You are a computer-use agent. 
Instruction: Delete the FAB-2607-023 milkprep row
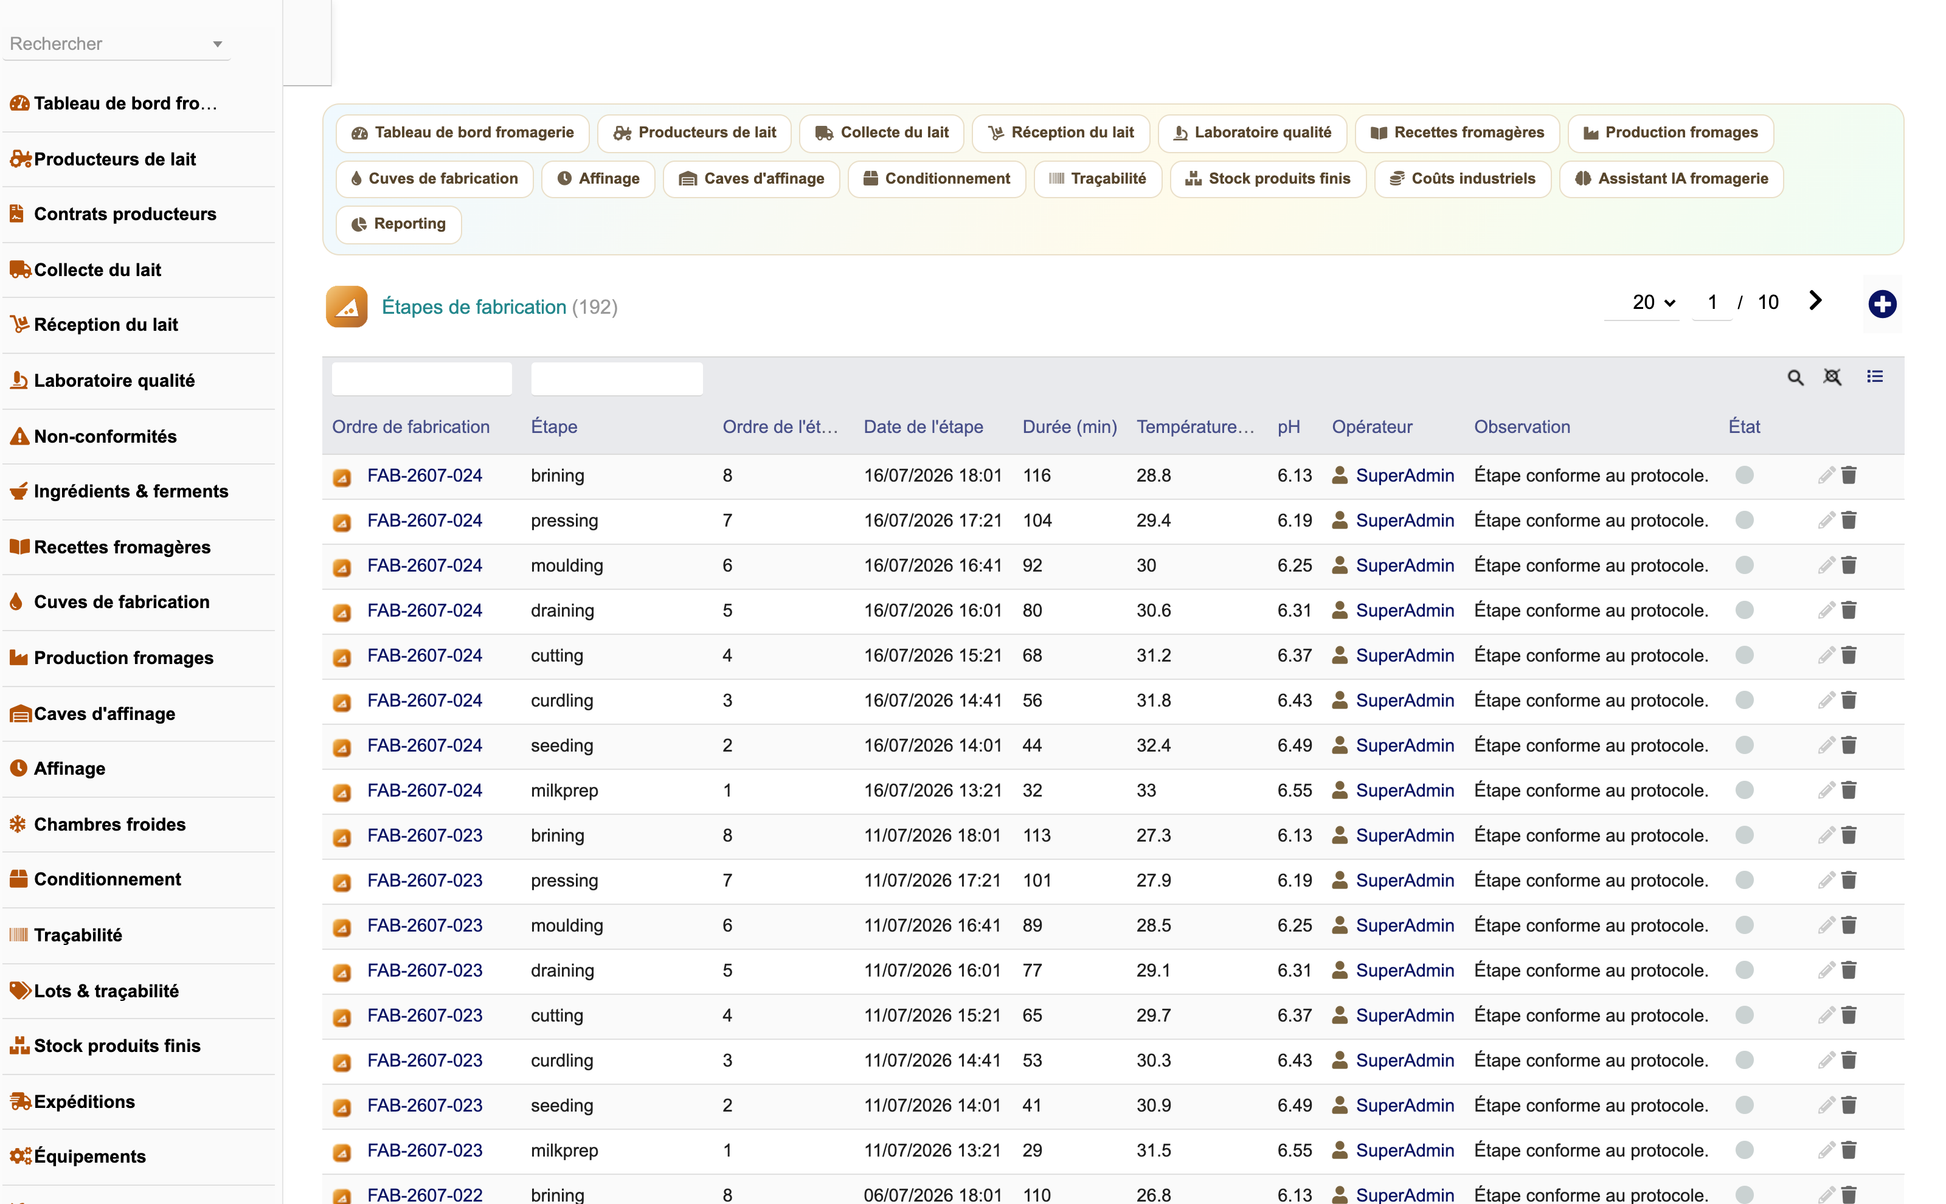click(x=1849, y=1150)
